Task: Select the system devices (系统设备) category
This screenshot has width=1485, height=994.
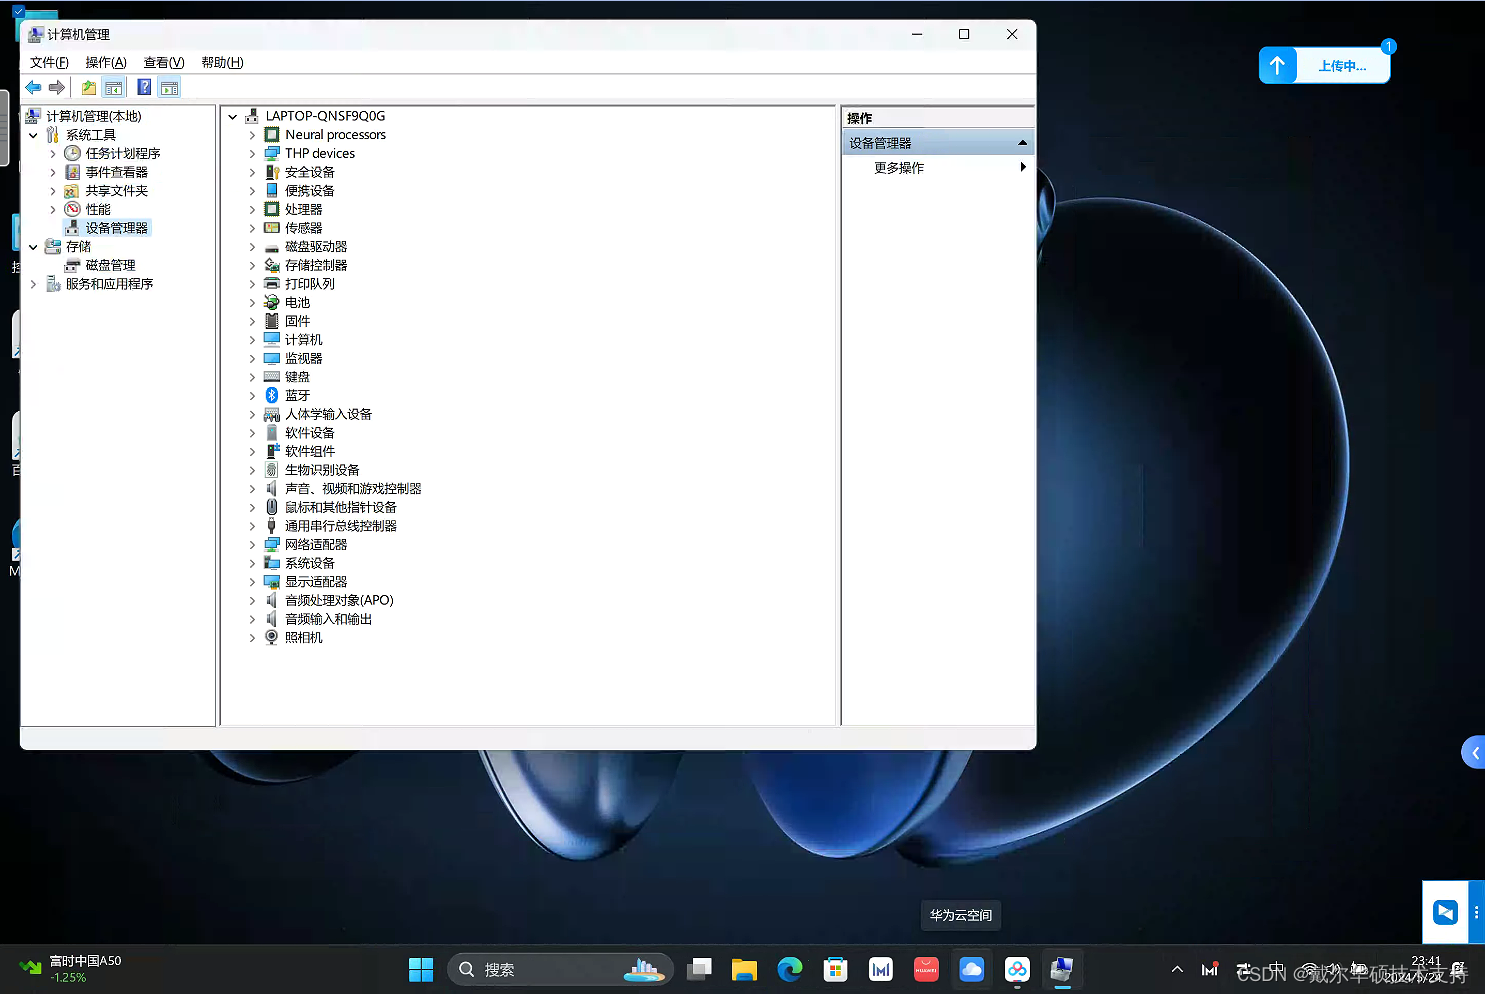Action: pos(310,563)
